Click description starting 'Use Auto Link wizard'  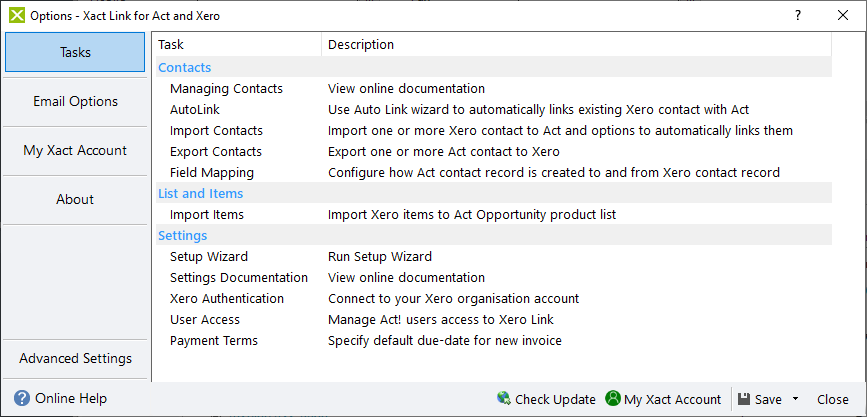[539, 110]
